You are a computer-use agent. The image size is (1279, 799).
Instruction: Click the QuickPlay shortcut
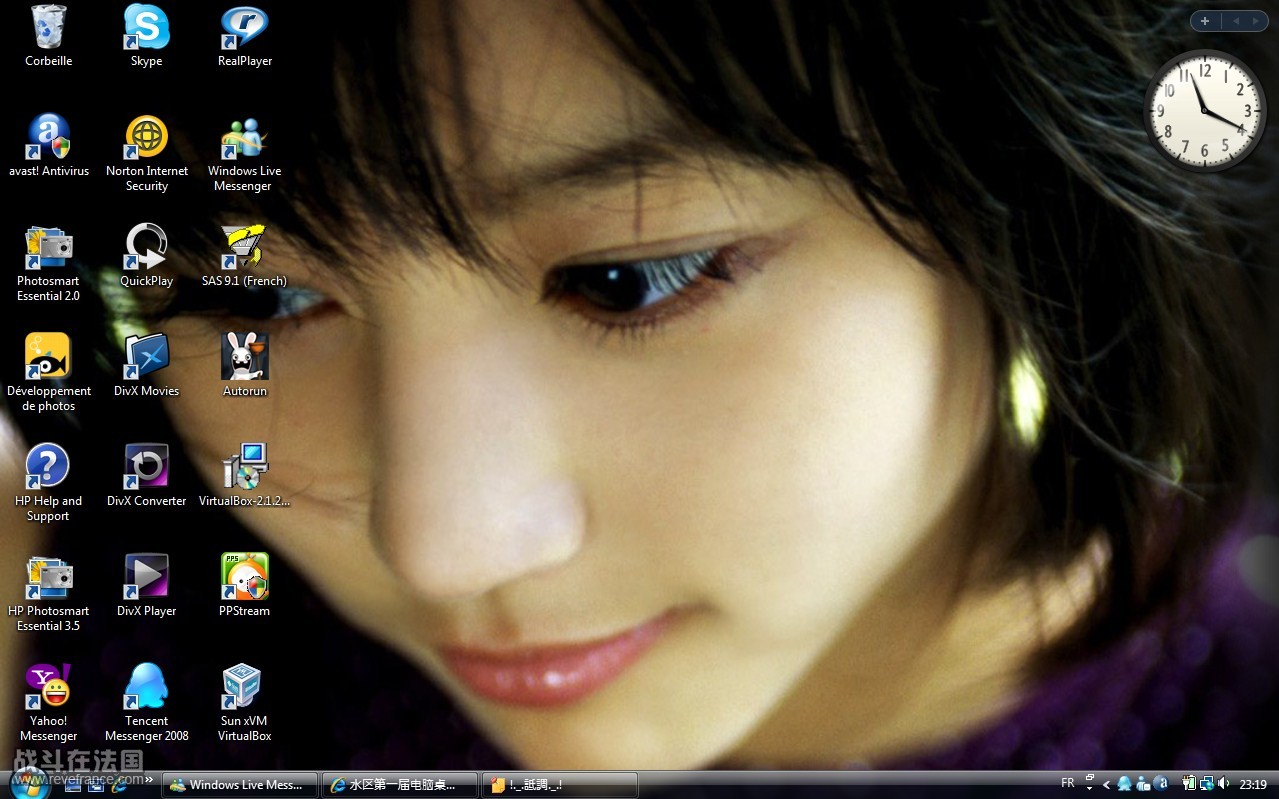(x=147, y=256)
